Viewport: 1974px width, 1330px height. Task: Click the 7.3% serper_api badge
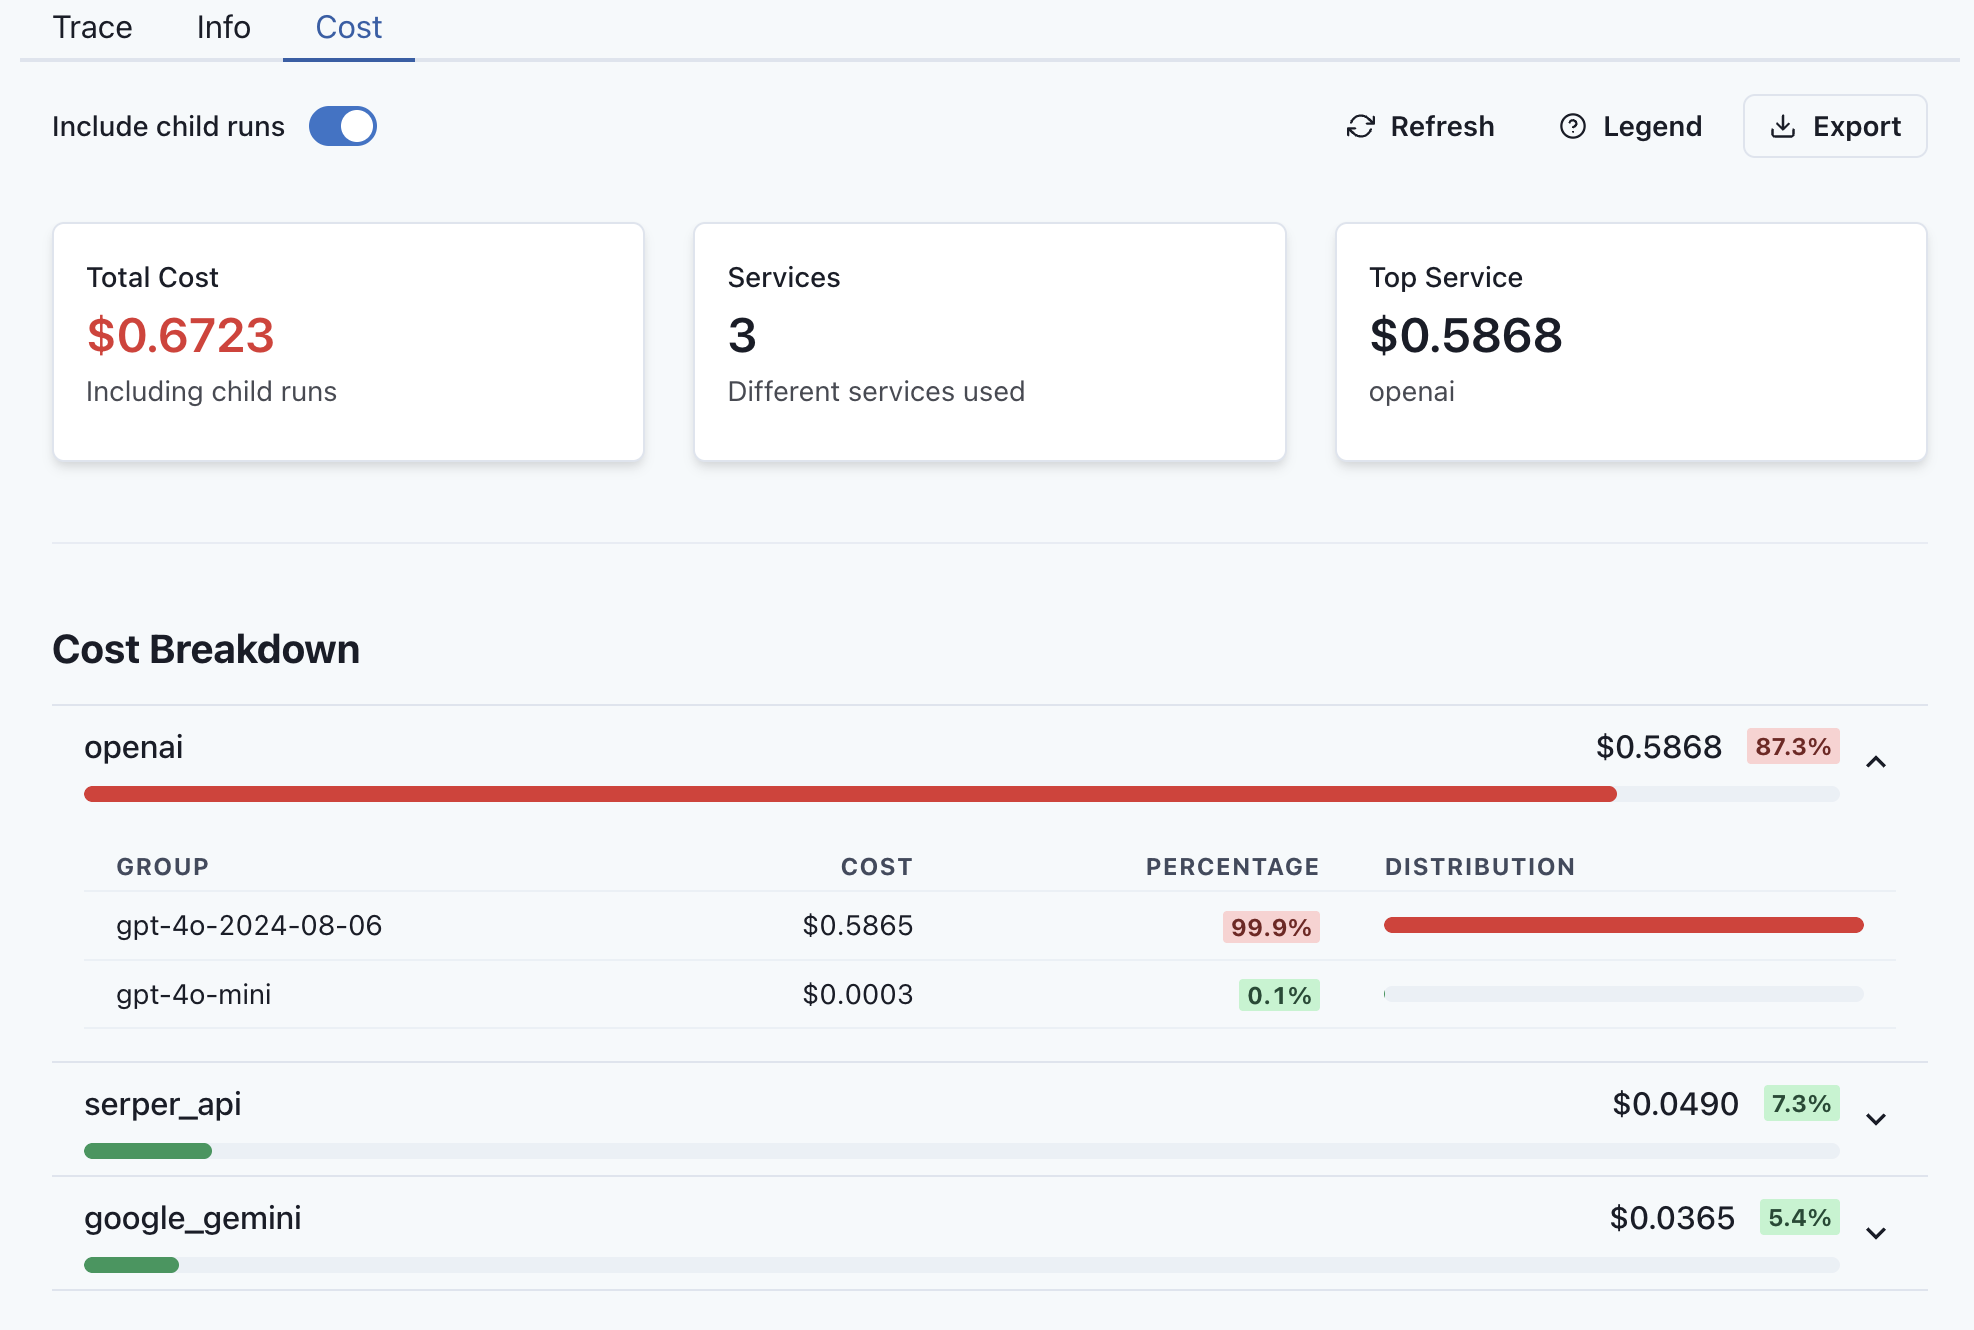(x=1801, y=1103)
